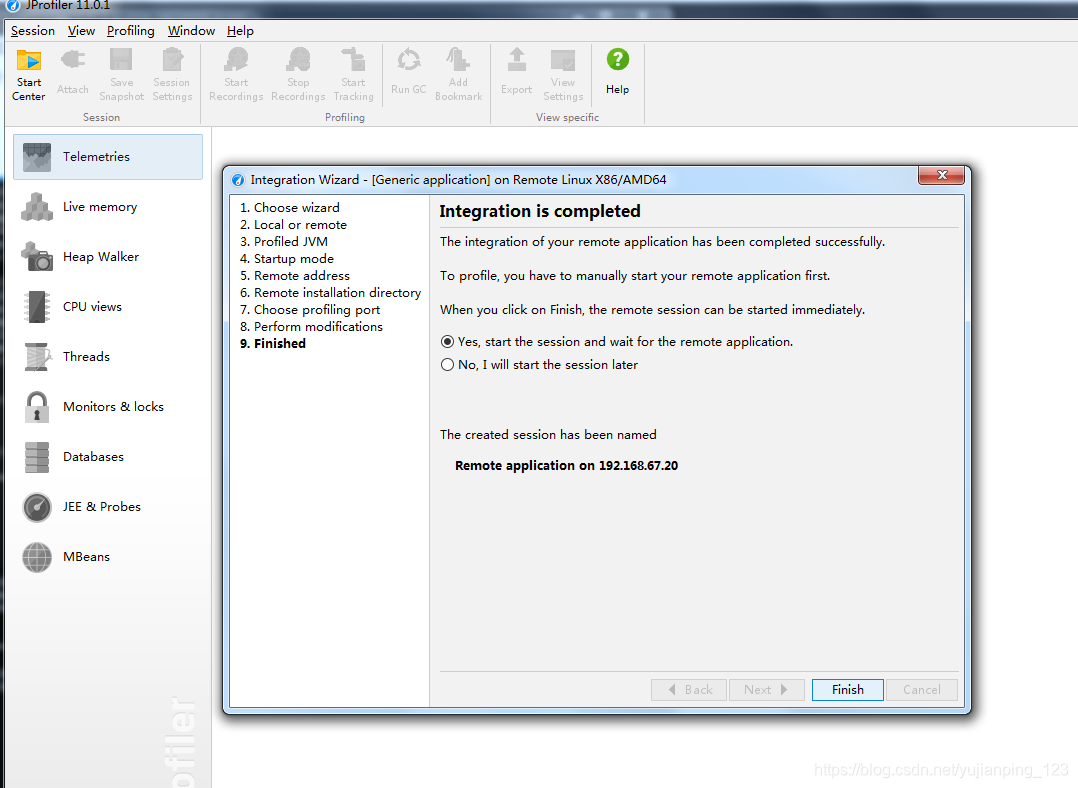1078x788 pixels.
Task: Open the Help menu
Action: point(240,31)
